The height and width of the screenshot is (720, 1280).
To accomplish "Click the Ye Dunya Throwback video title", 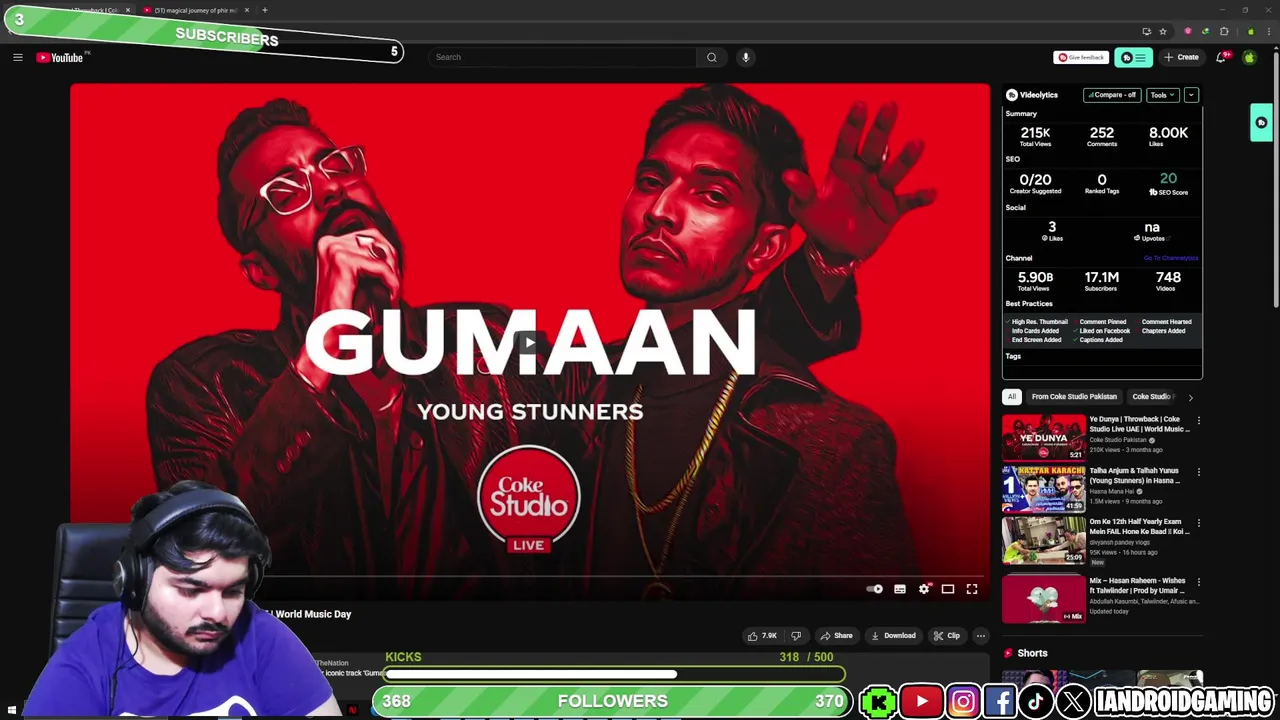I will pos(1139,424).
